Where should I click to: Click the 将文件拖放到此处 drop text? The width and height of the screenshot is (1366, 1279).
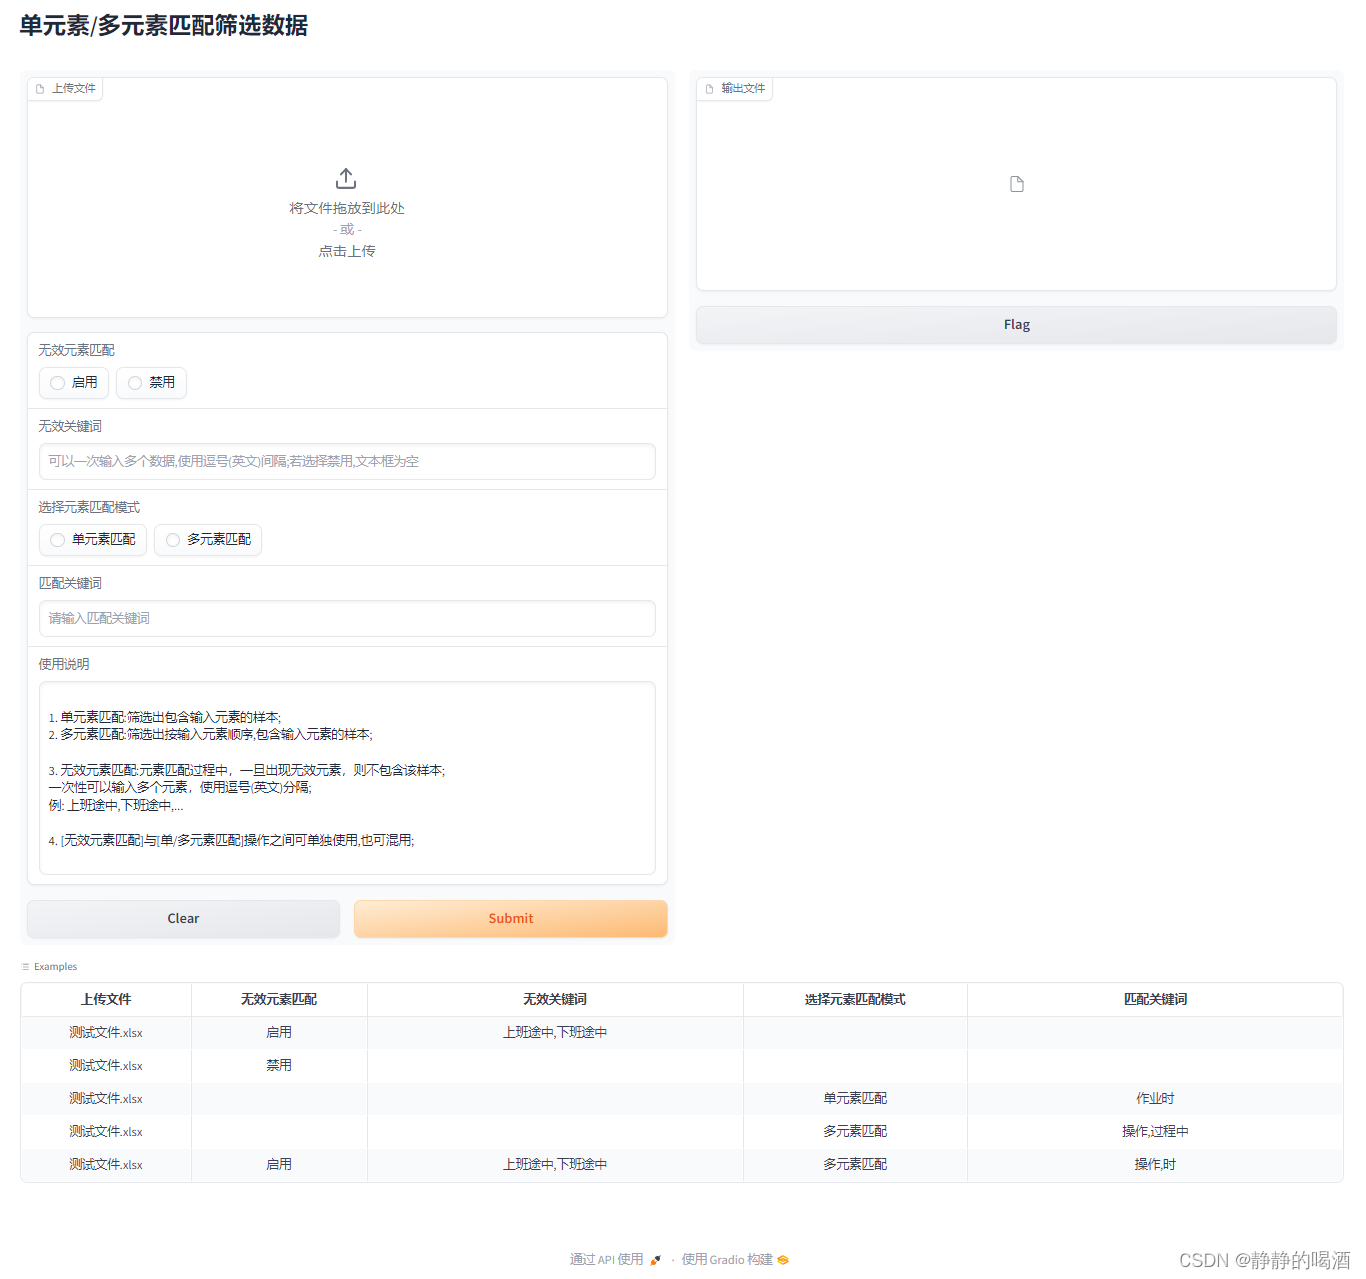point(347,208)
